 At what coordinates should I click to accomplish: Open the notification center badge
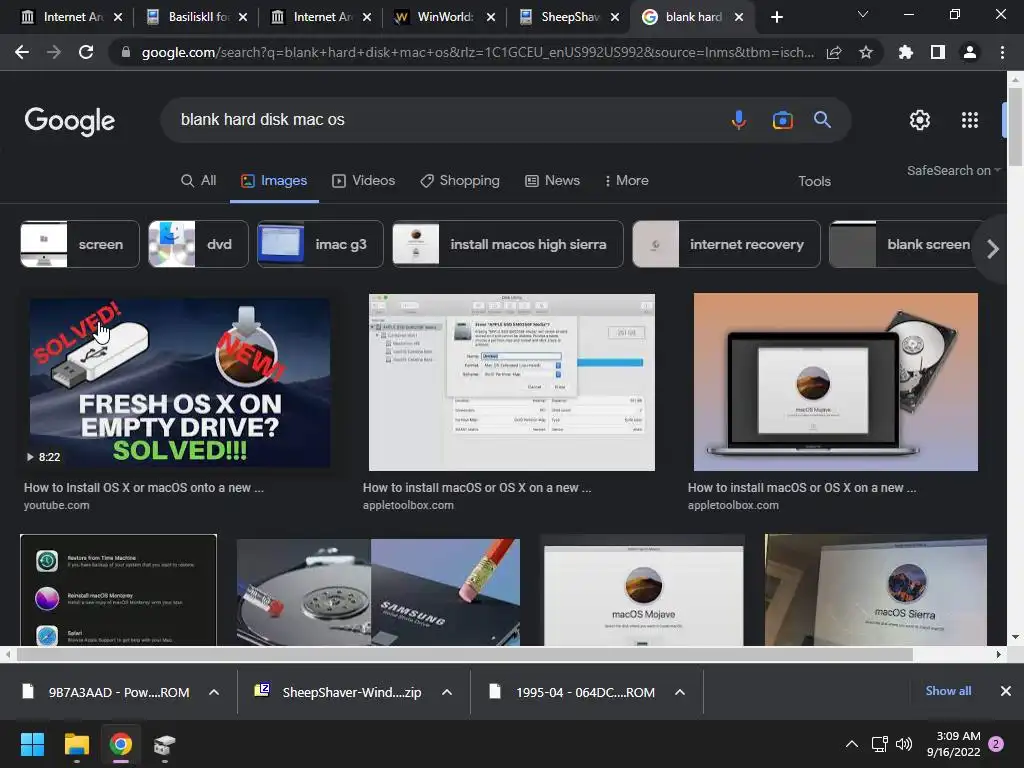[x=996, y=744]
